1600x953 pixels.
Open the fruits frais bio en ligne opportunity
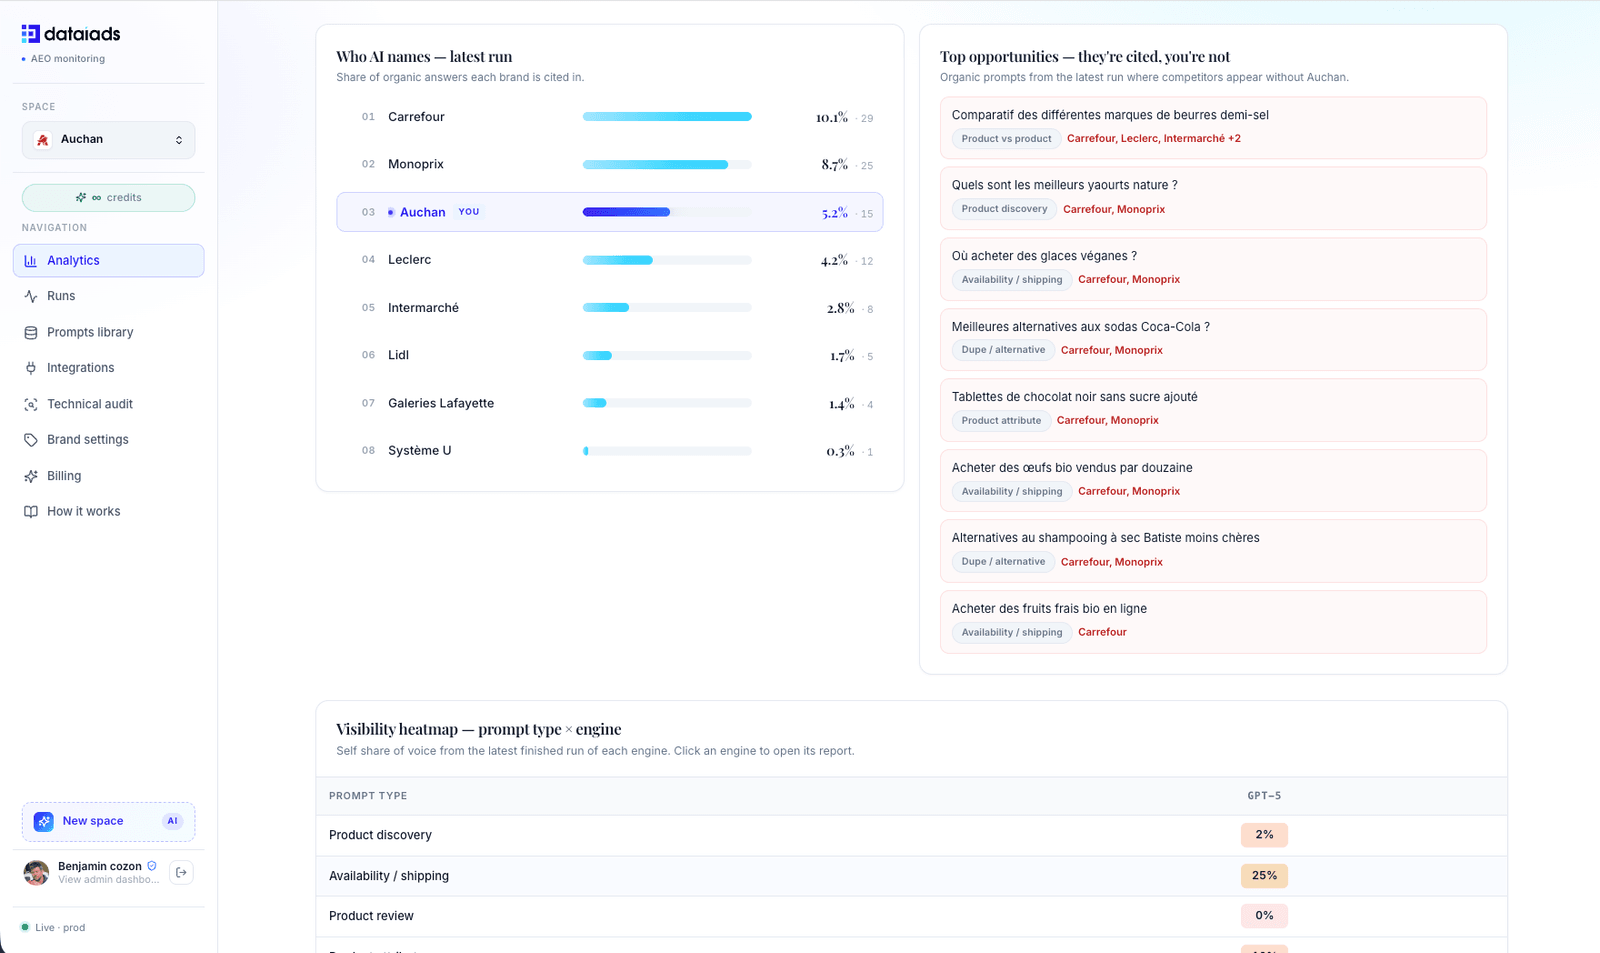click(x=1213, y=622)
